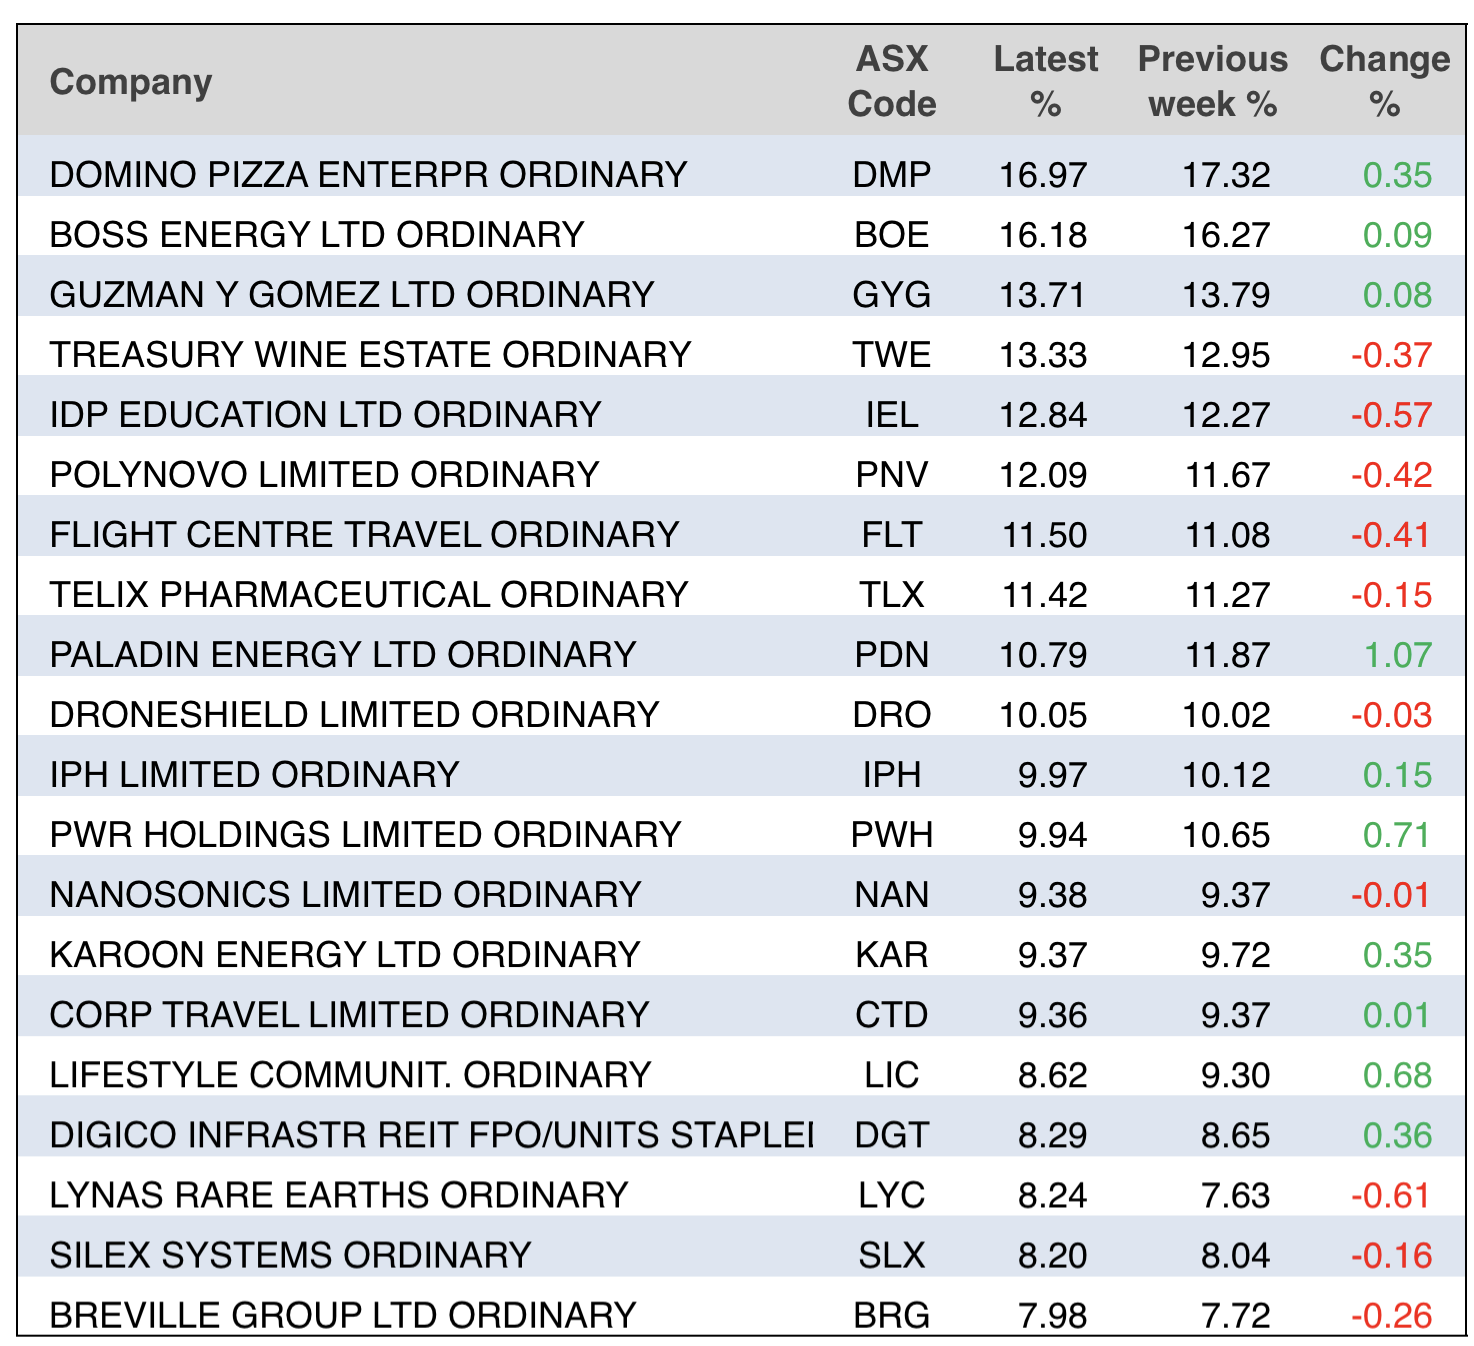Screen dimensions: 1474x1346
Task: Click Lifestyle Communit. latest value 8.62
Action: [1052, 1075]
